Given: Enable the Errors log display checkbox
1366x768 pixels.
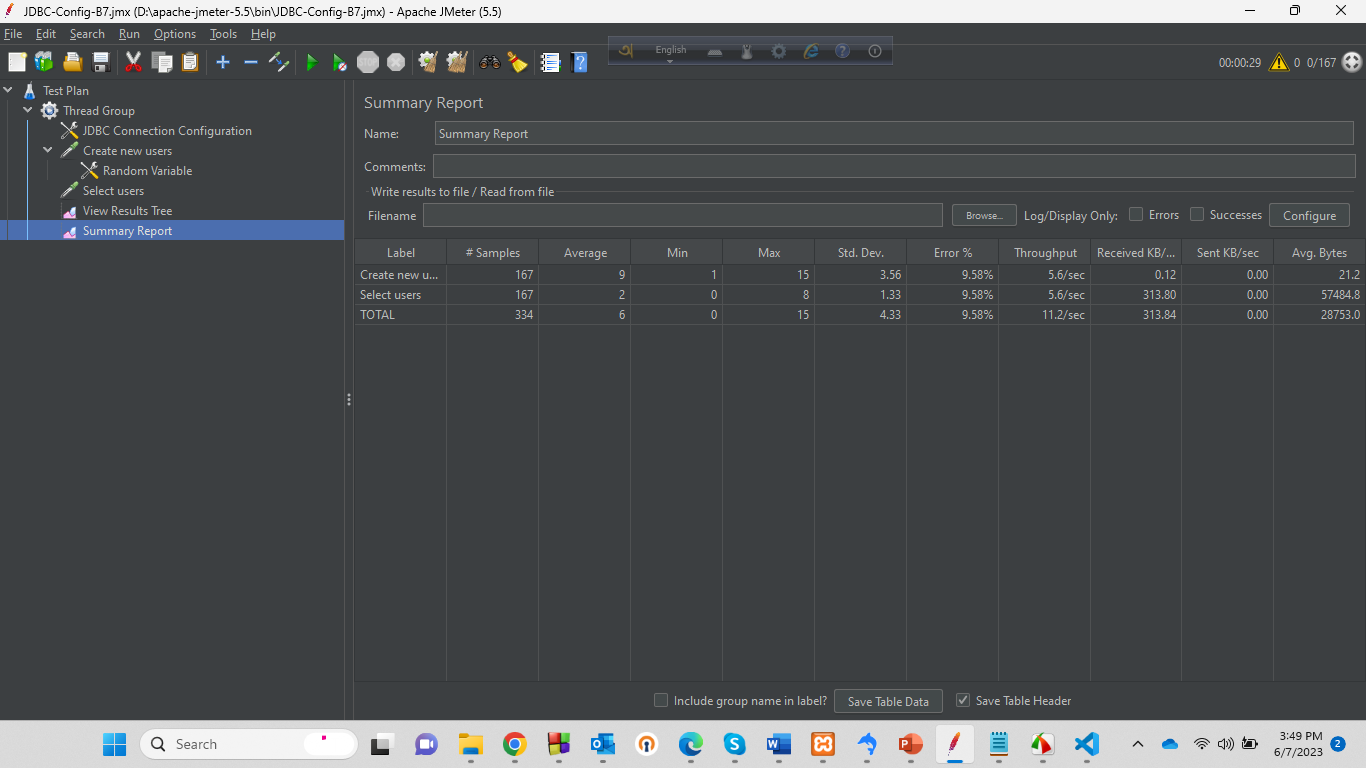Looking at the screenshot, I should click(x=1136, y=214).
